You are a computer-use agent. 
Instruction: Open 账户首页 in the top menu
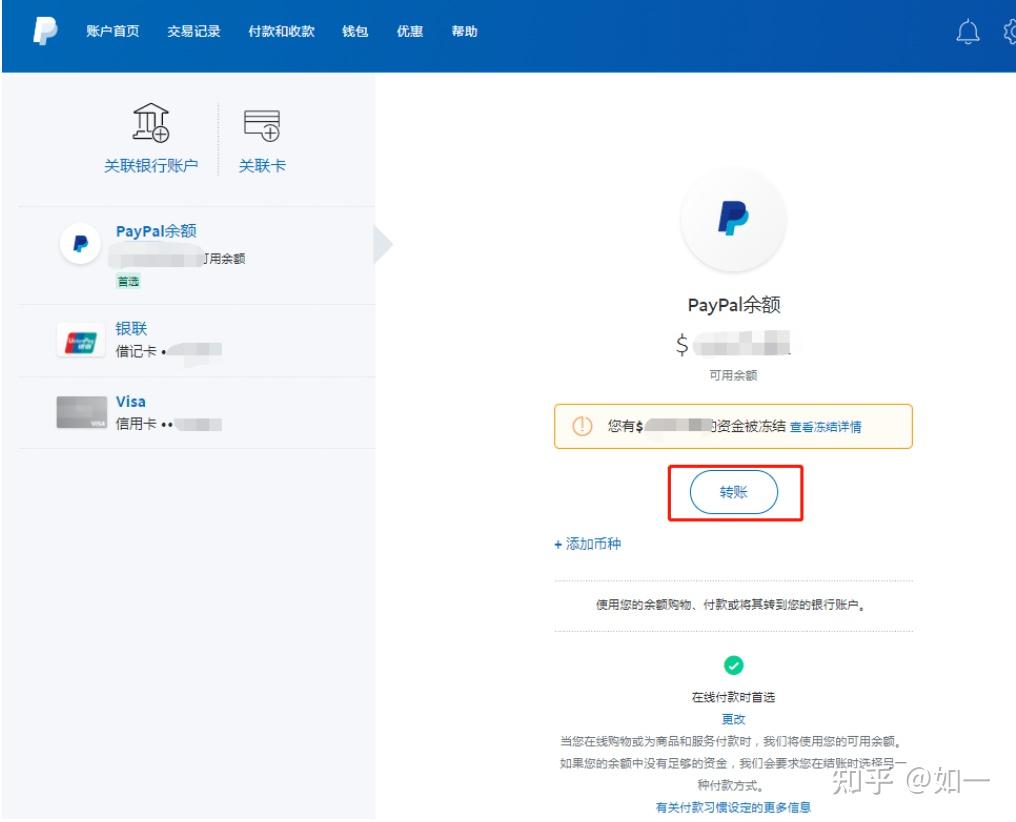click(113, 31)
